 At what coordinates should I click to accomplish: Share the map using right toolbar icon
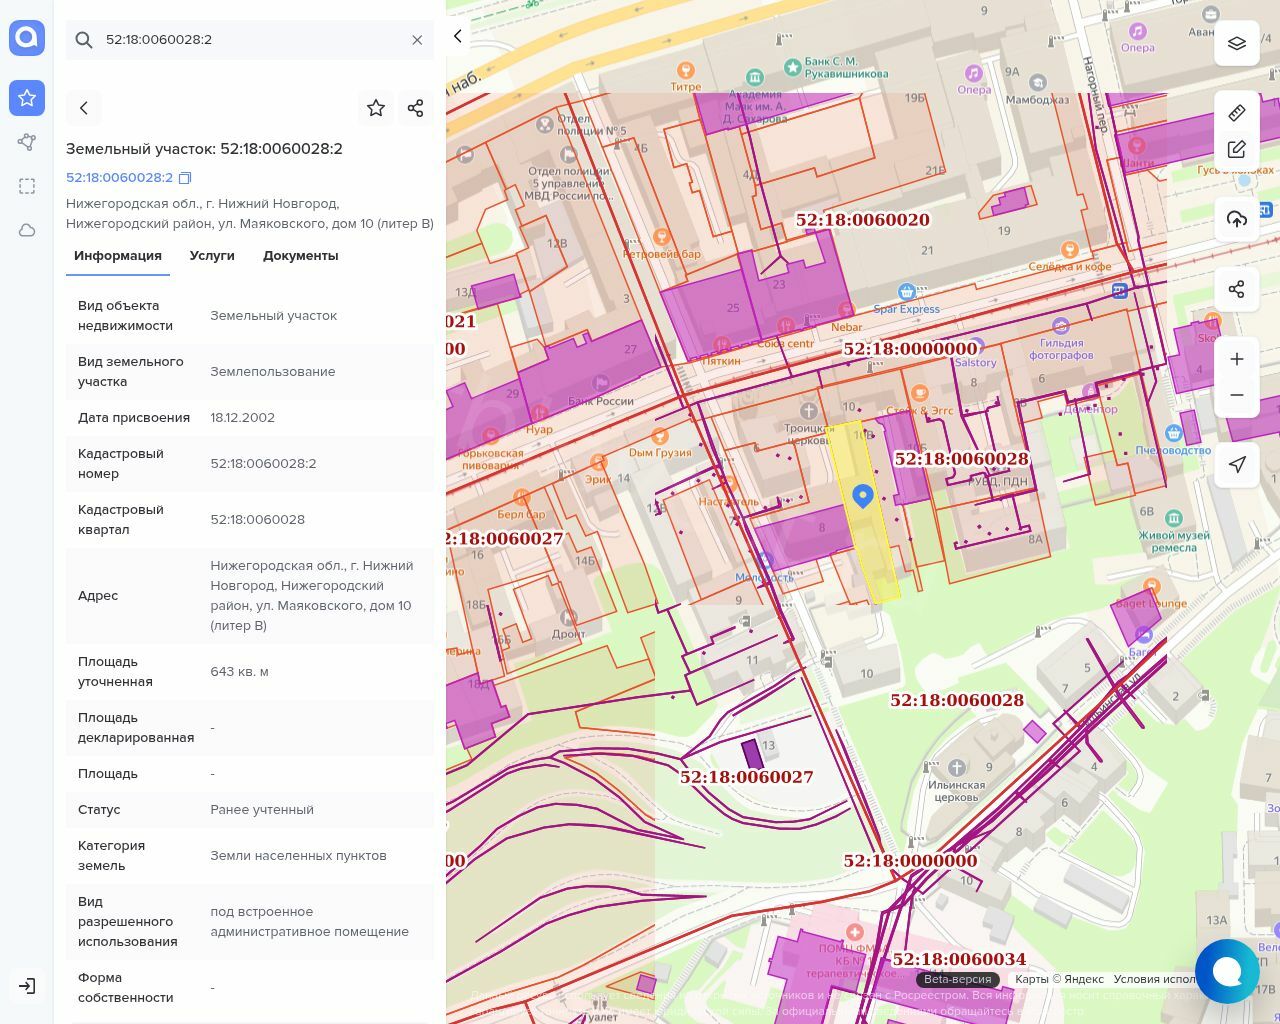(1237, 289)
